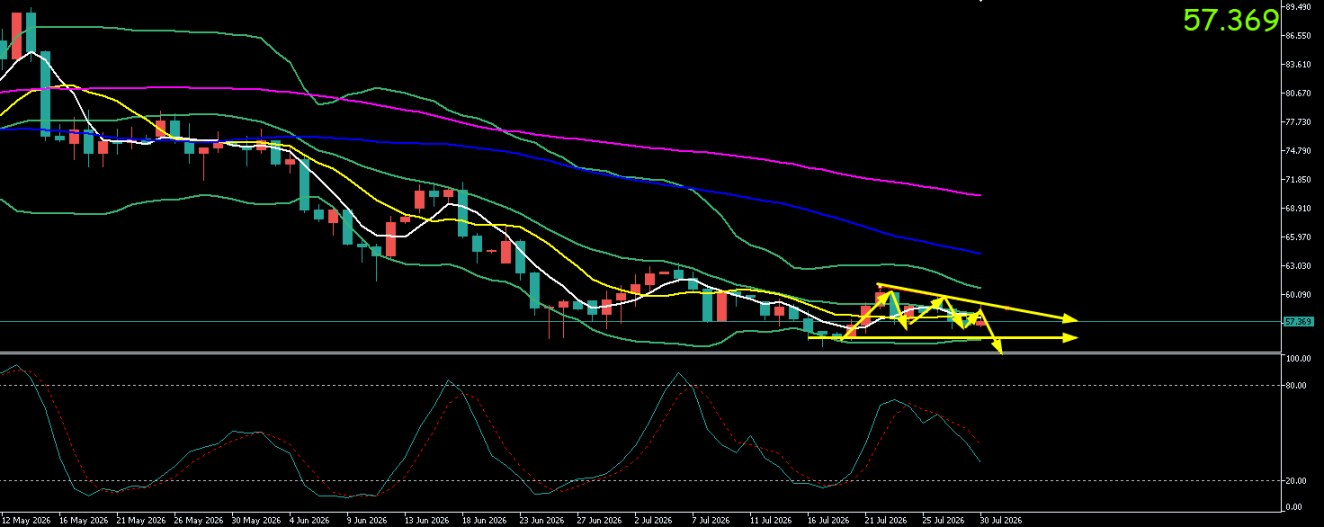This screenshot has height=527, width=1324.
Task: Click the 16 Jul 2026 date label
Action: coord(828,521)
